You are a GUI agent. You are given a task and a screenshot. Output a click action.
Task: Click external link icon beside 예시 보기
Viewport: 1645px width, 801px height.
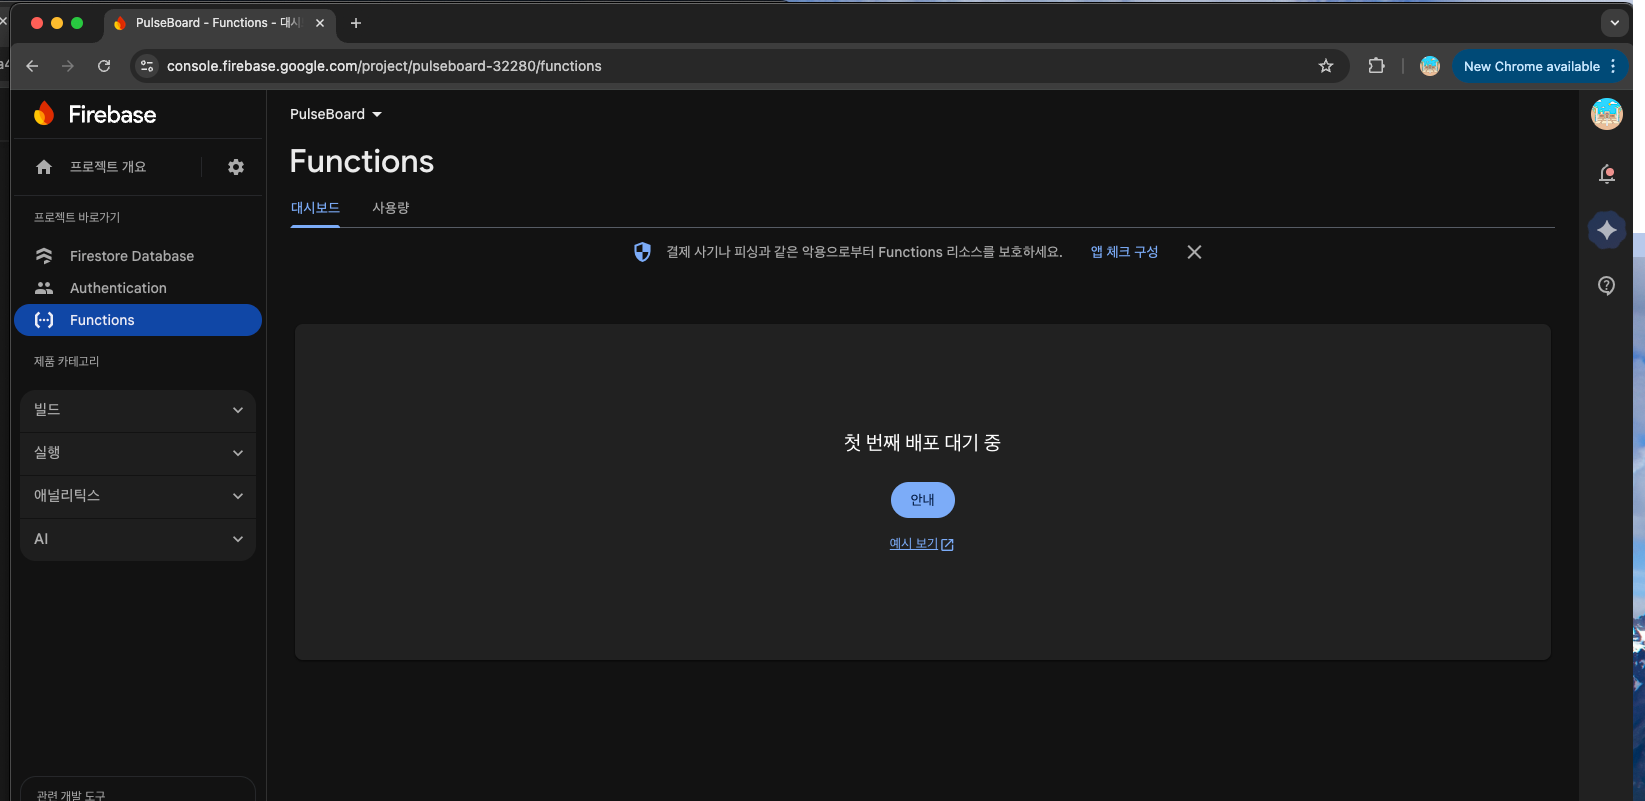click(x=948, y=545)
